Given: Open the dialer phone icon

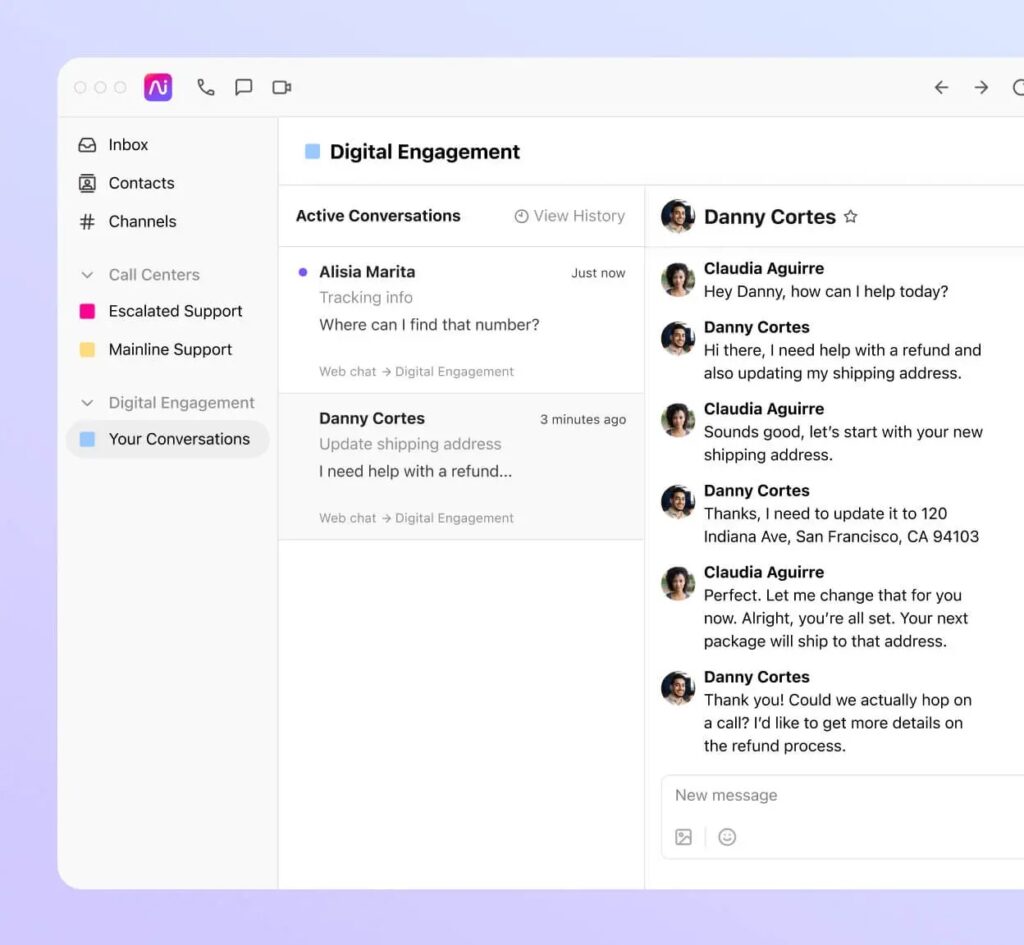Looking at the screenshot, I should tap(206, 87).
